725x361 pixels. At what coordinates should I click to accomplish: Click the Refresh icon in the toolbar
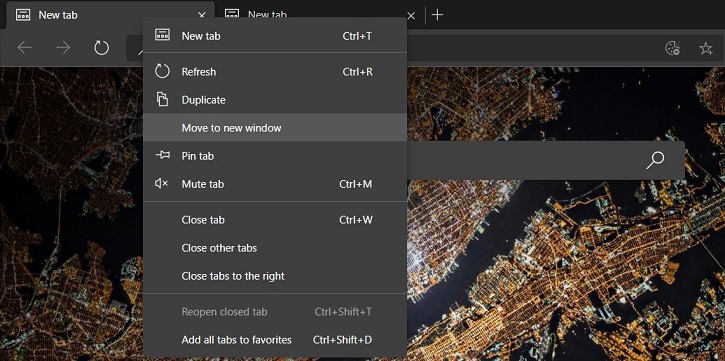click(101, 48)
